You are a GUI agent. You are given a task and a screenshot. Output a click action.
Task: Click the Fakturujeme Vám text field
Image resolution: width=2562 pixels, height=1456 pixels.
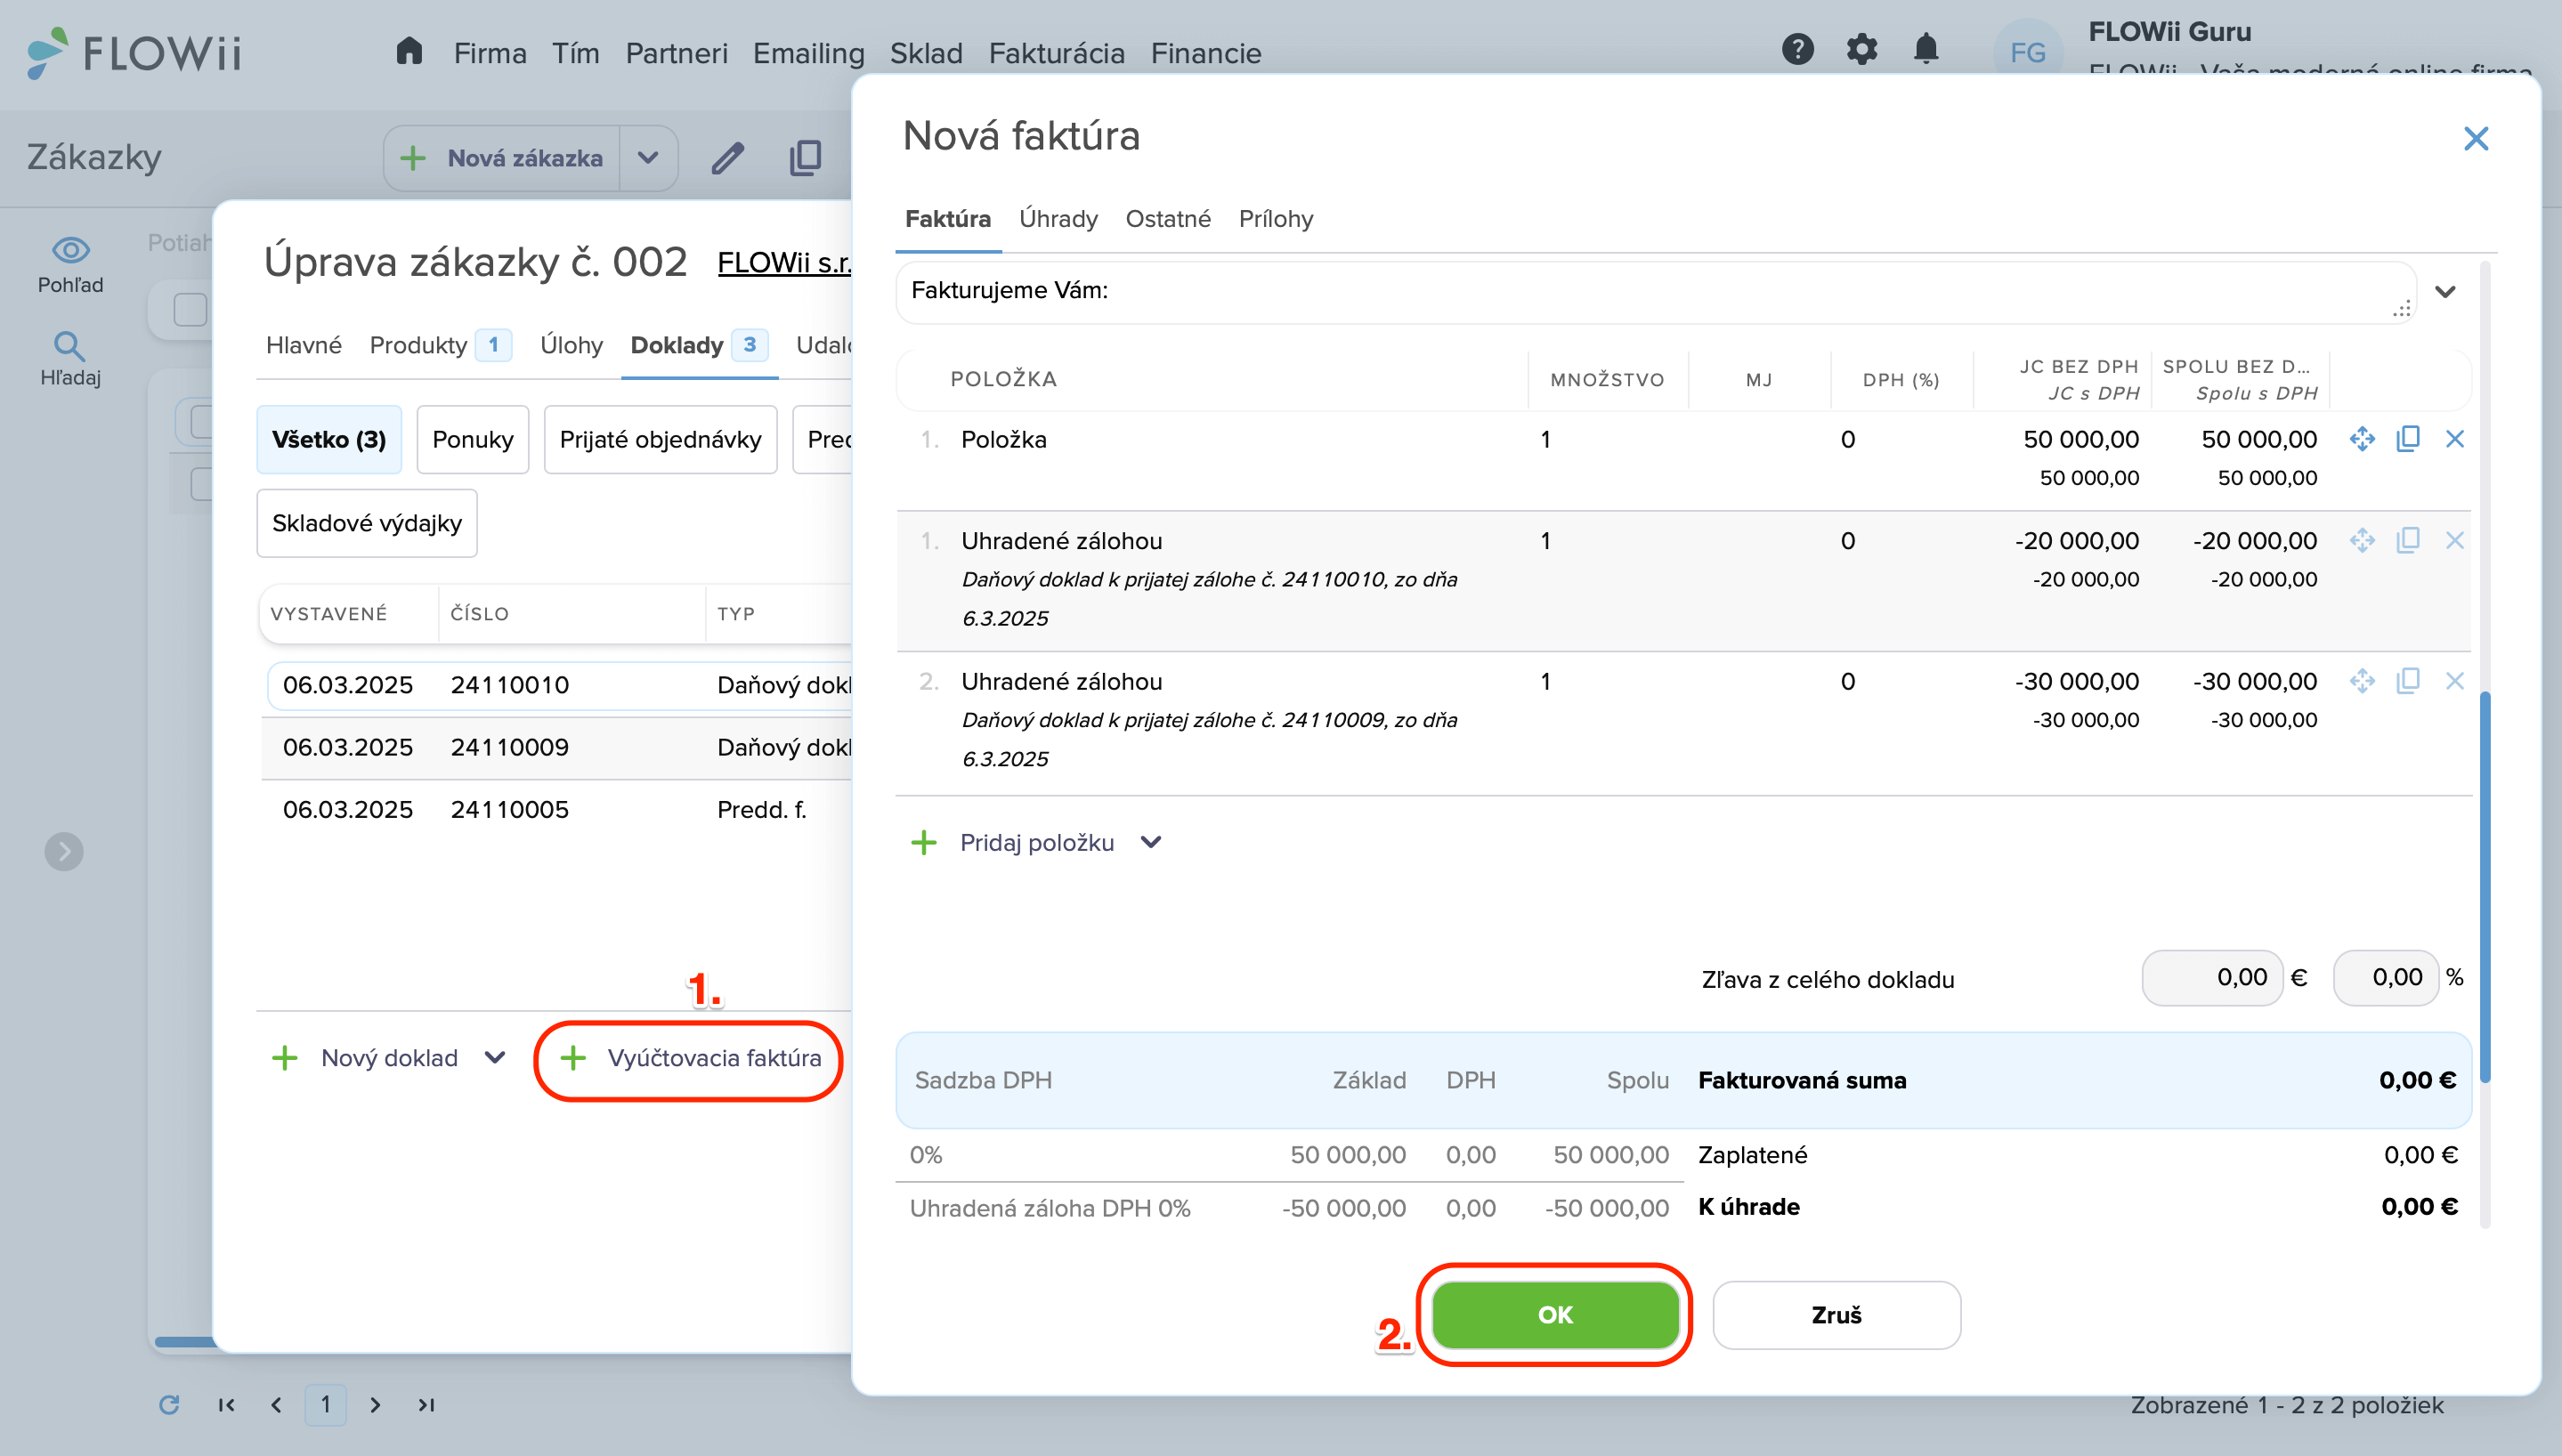coord(1655,292)
